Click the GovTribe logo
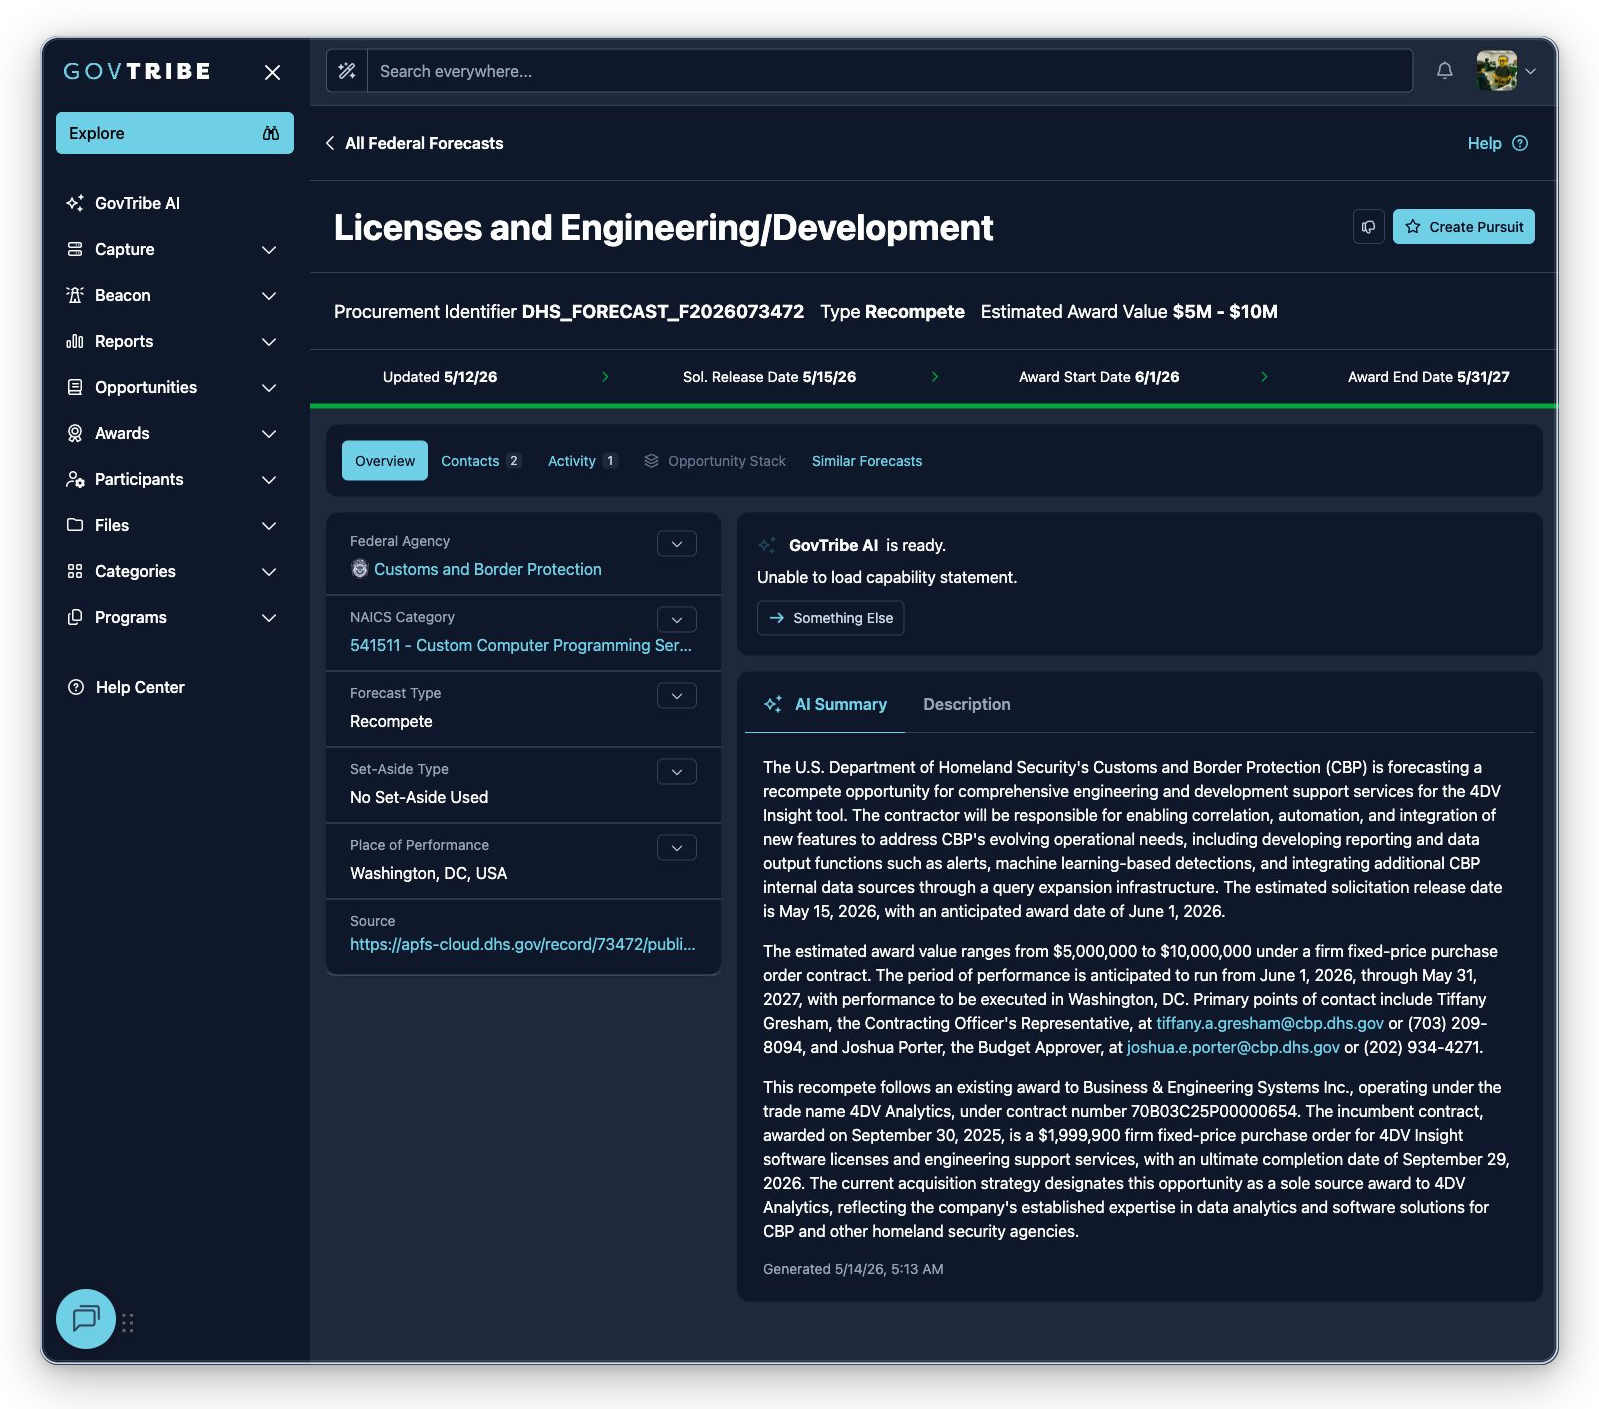This screenshot has height=1409, width=1599. pyautogui.click(x=137, y=71)
